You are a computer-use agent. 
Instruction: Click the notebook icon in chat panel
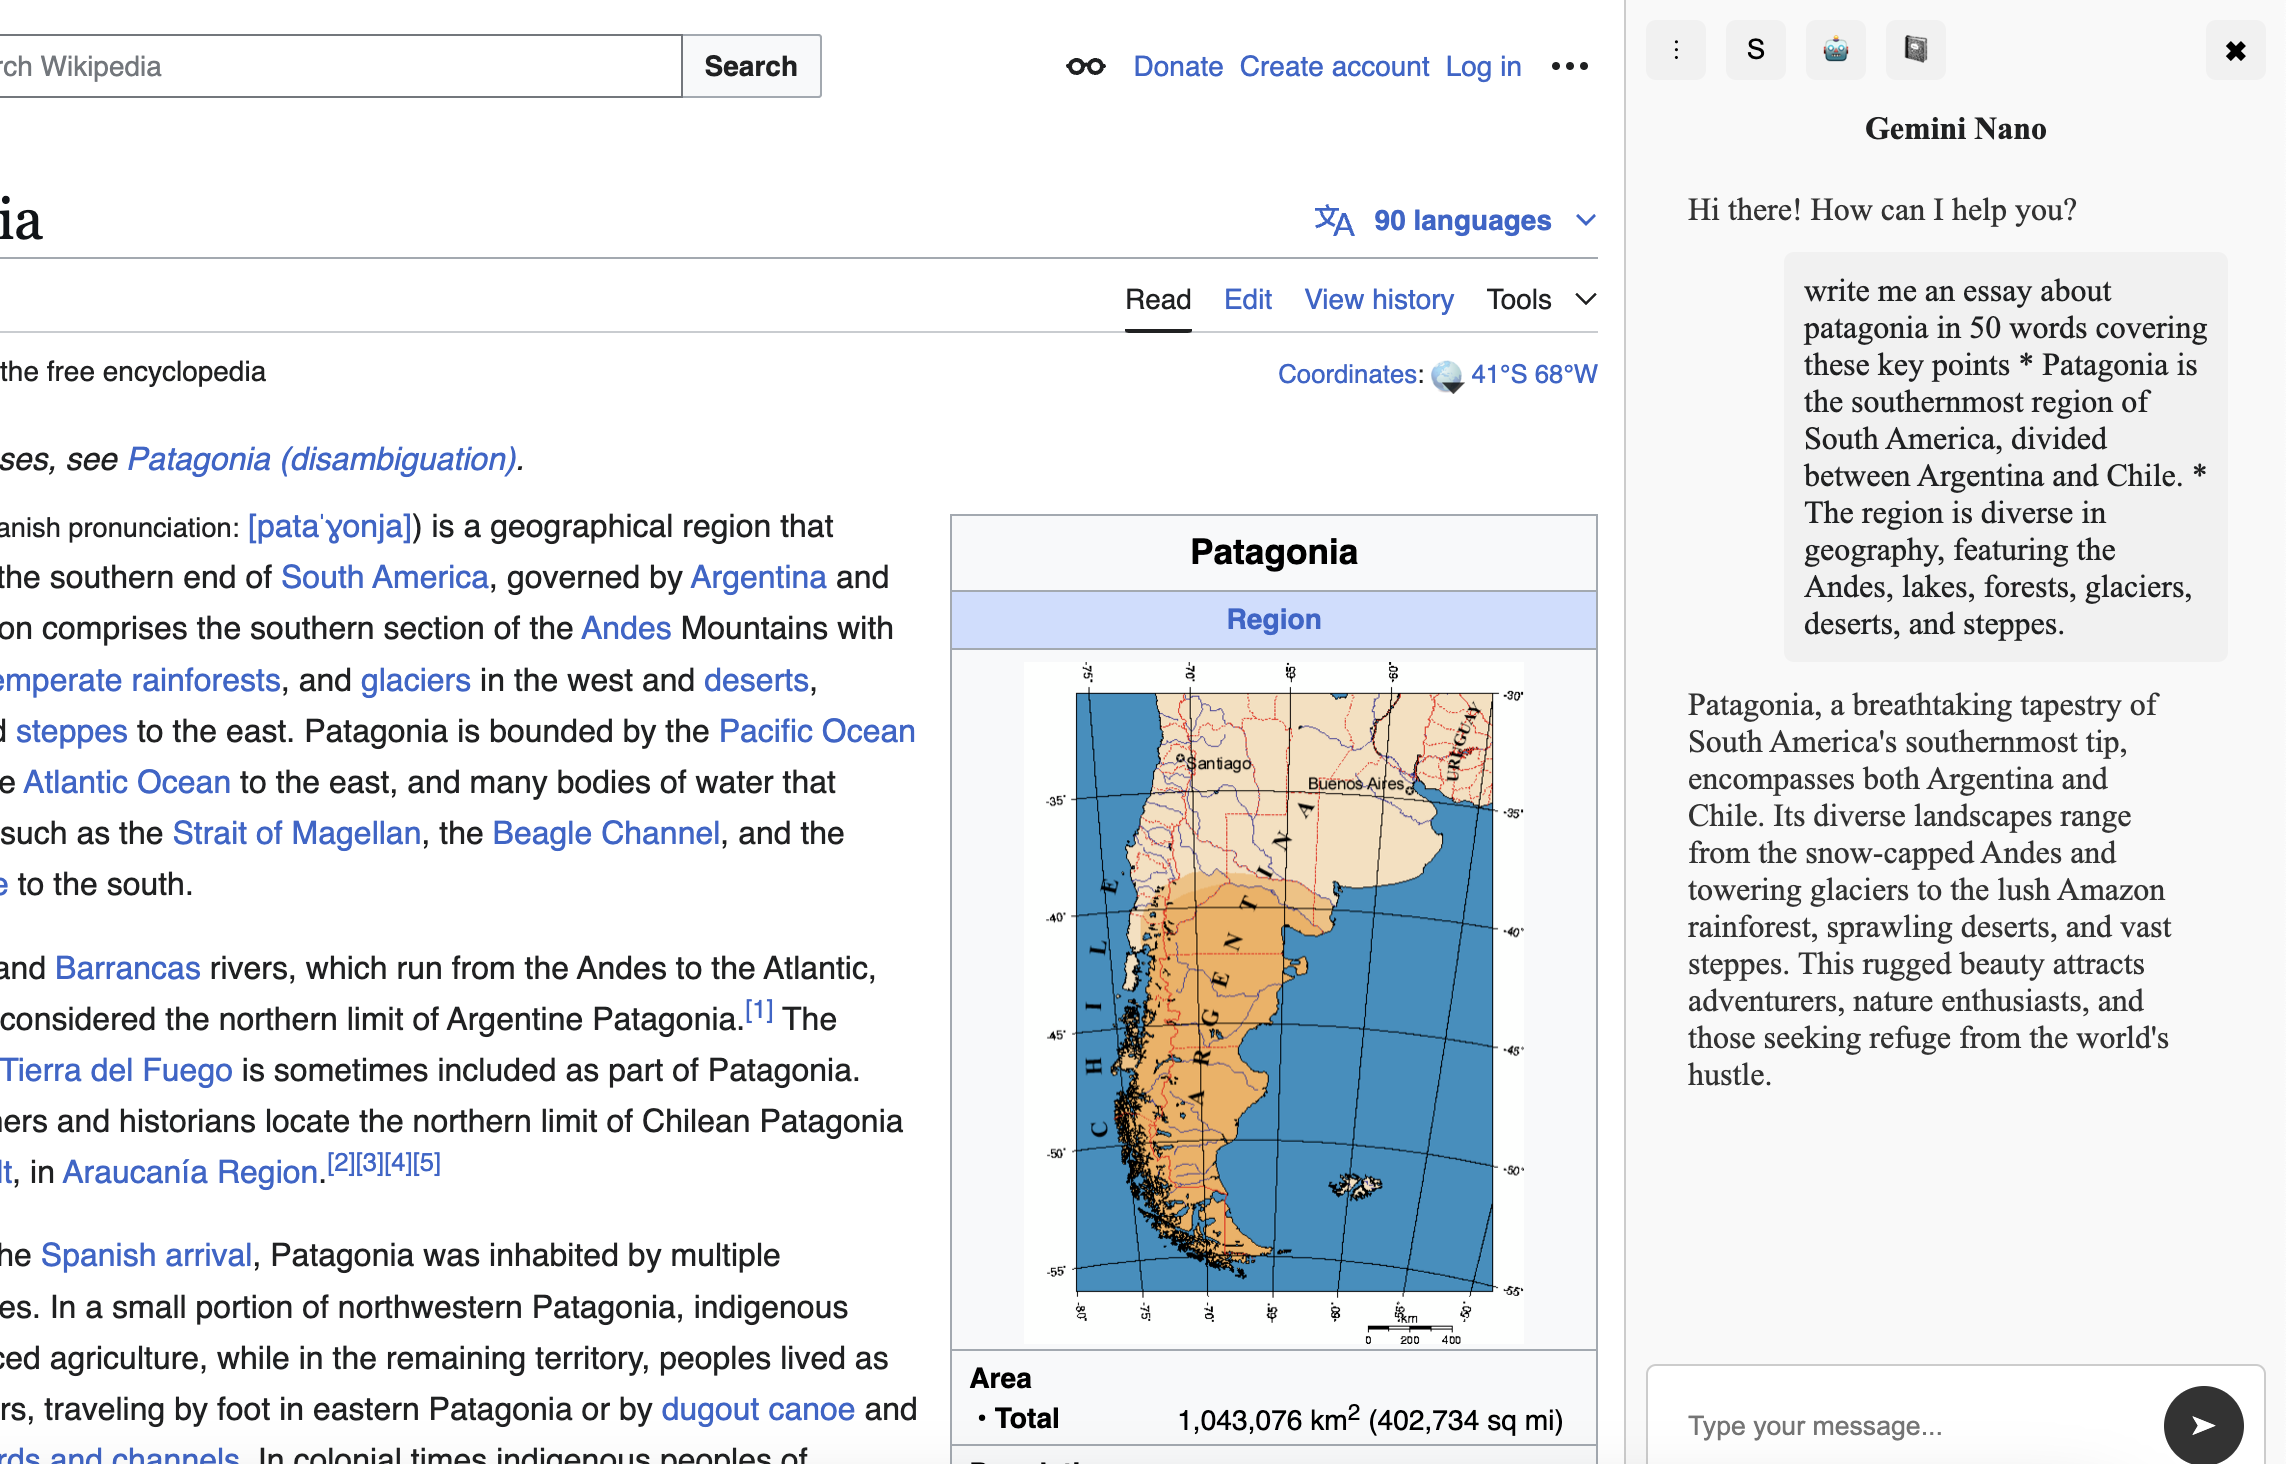point(1915,50)
